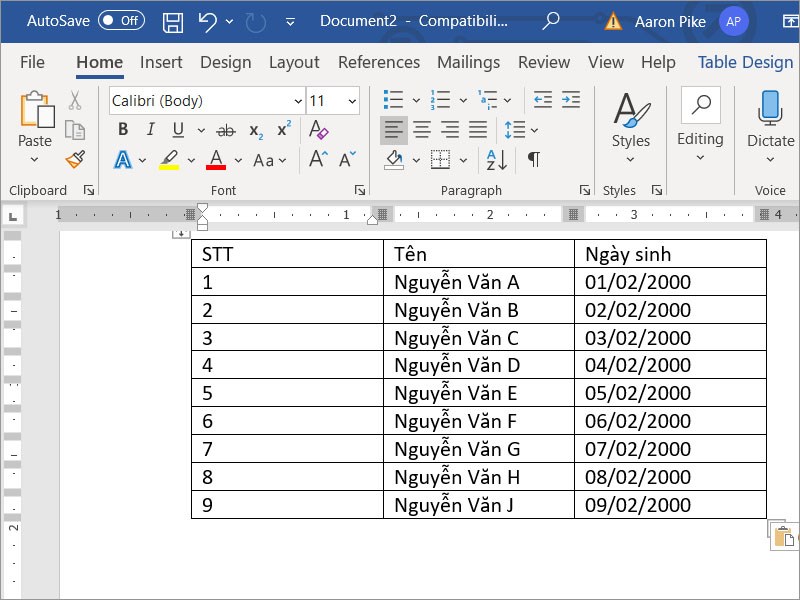Image resolution: width=800 pixels, height=600 pixels.
Task: Click the Aaron Pike account name
Action: pyautogui.click(x=670, y=21)
